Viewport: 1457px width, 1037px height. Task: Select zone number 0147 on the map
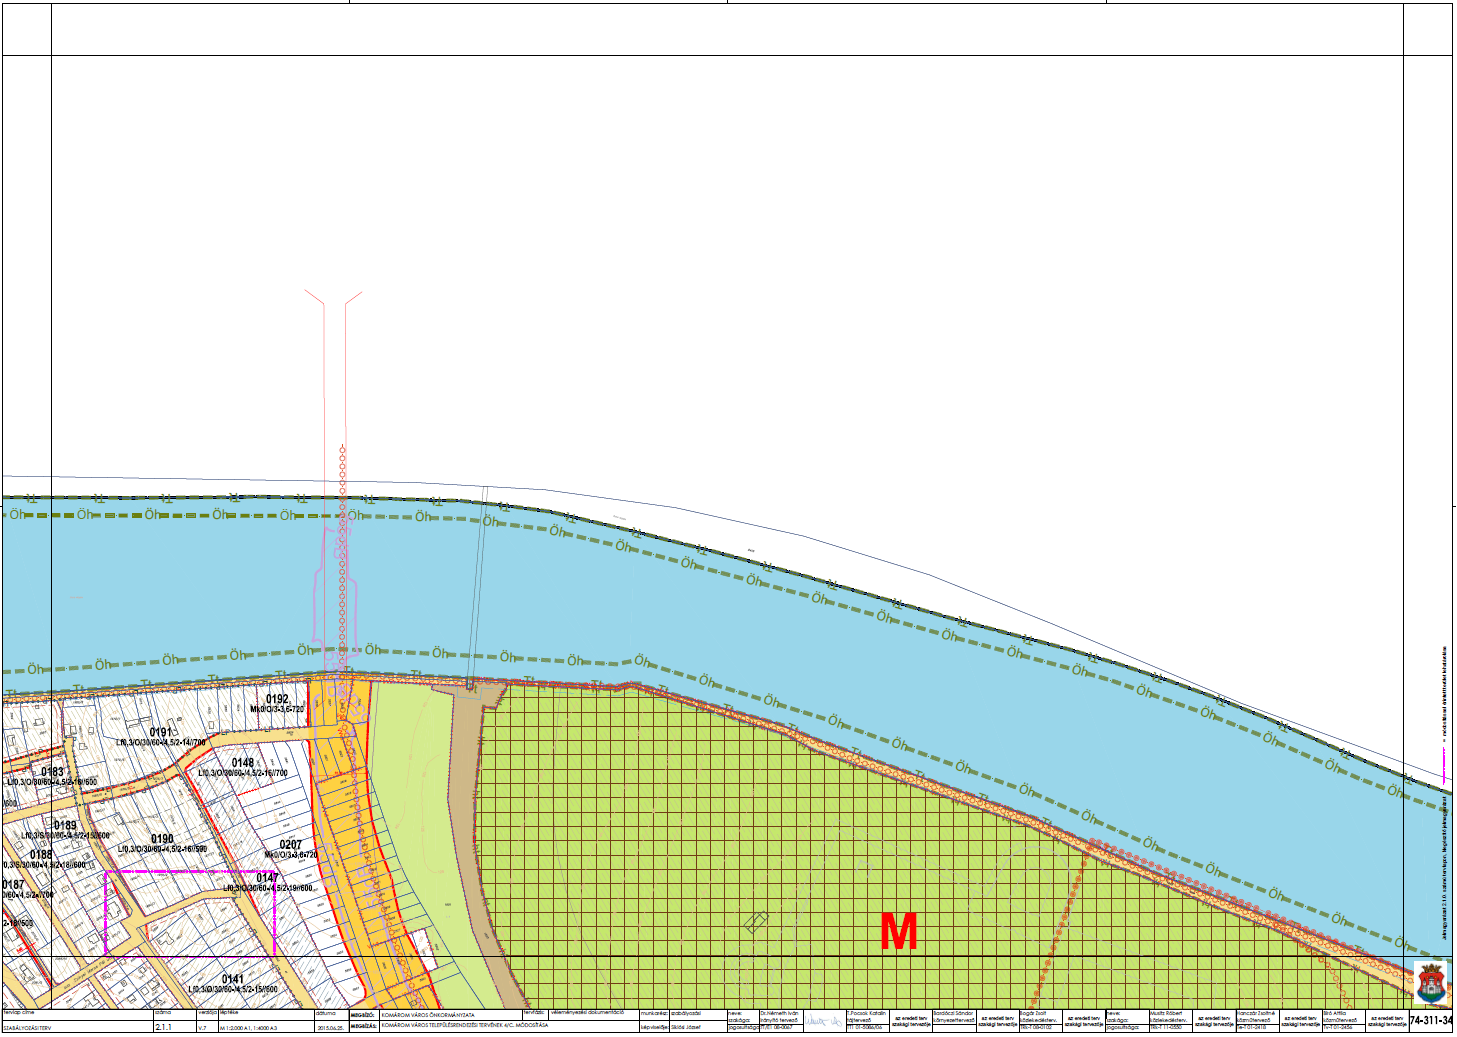(x=267, y=877)
